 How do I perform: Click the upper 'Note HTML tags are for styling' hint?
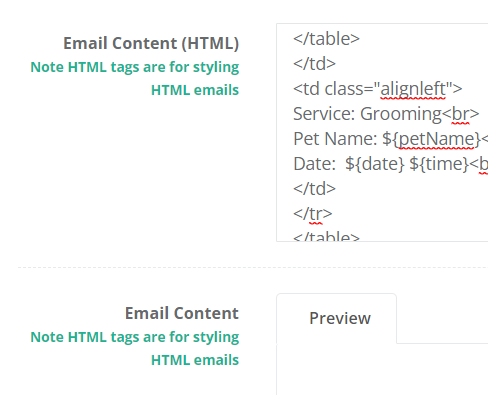(135, 67)
